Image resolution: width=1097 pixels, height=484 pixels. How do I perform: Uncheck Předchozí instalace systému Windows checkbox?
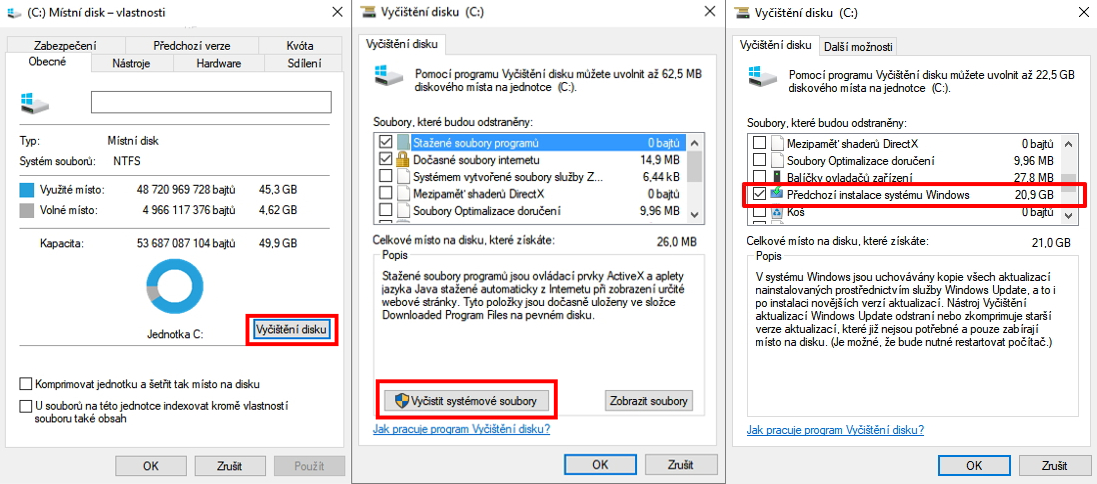tap(759, 194)
